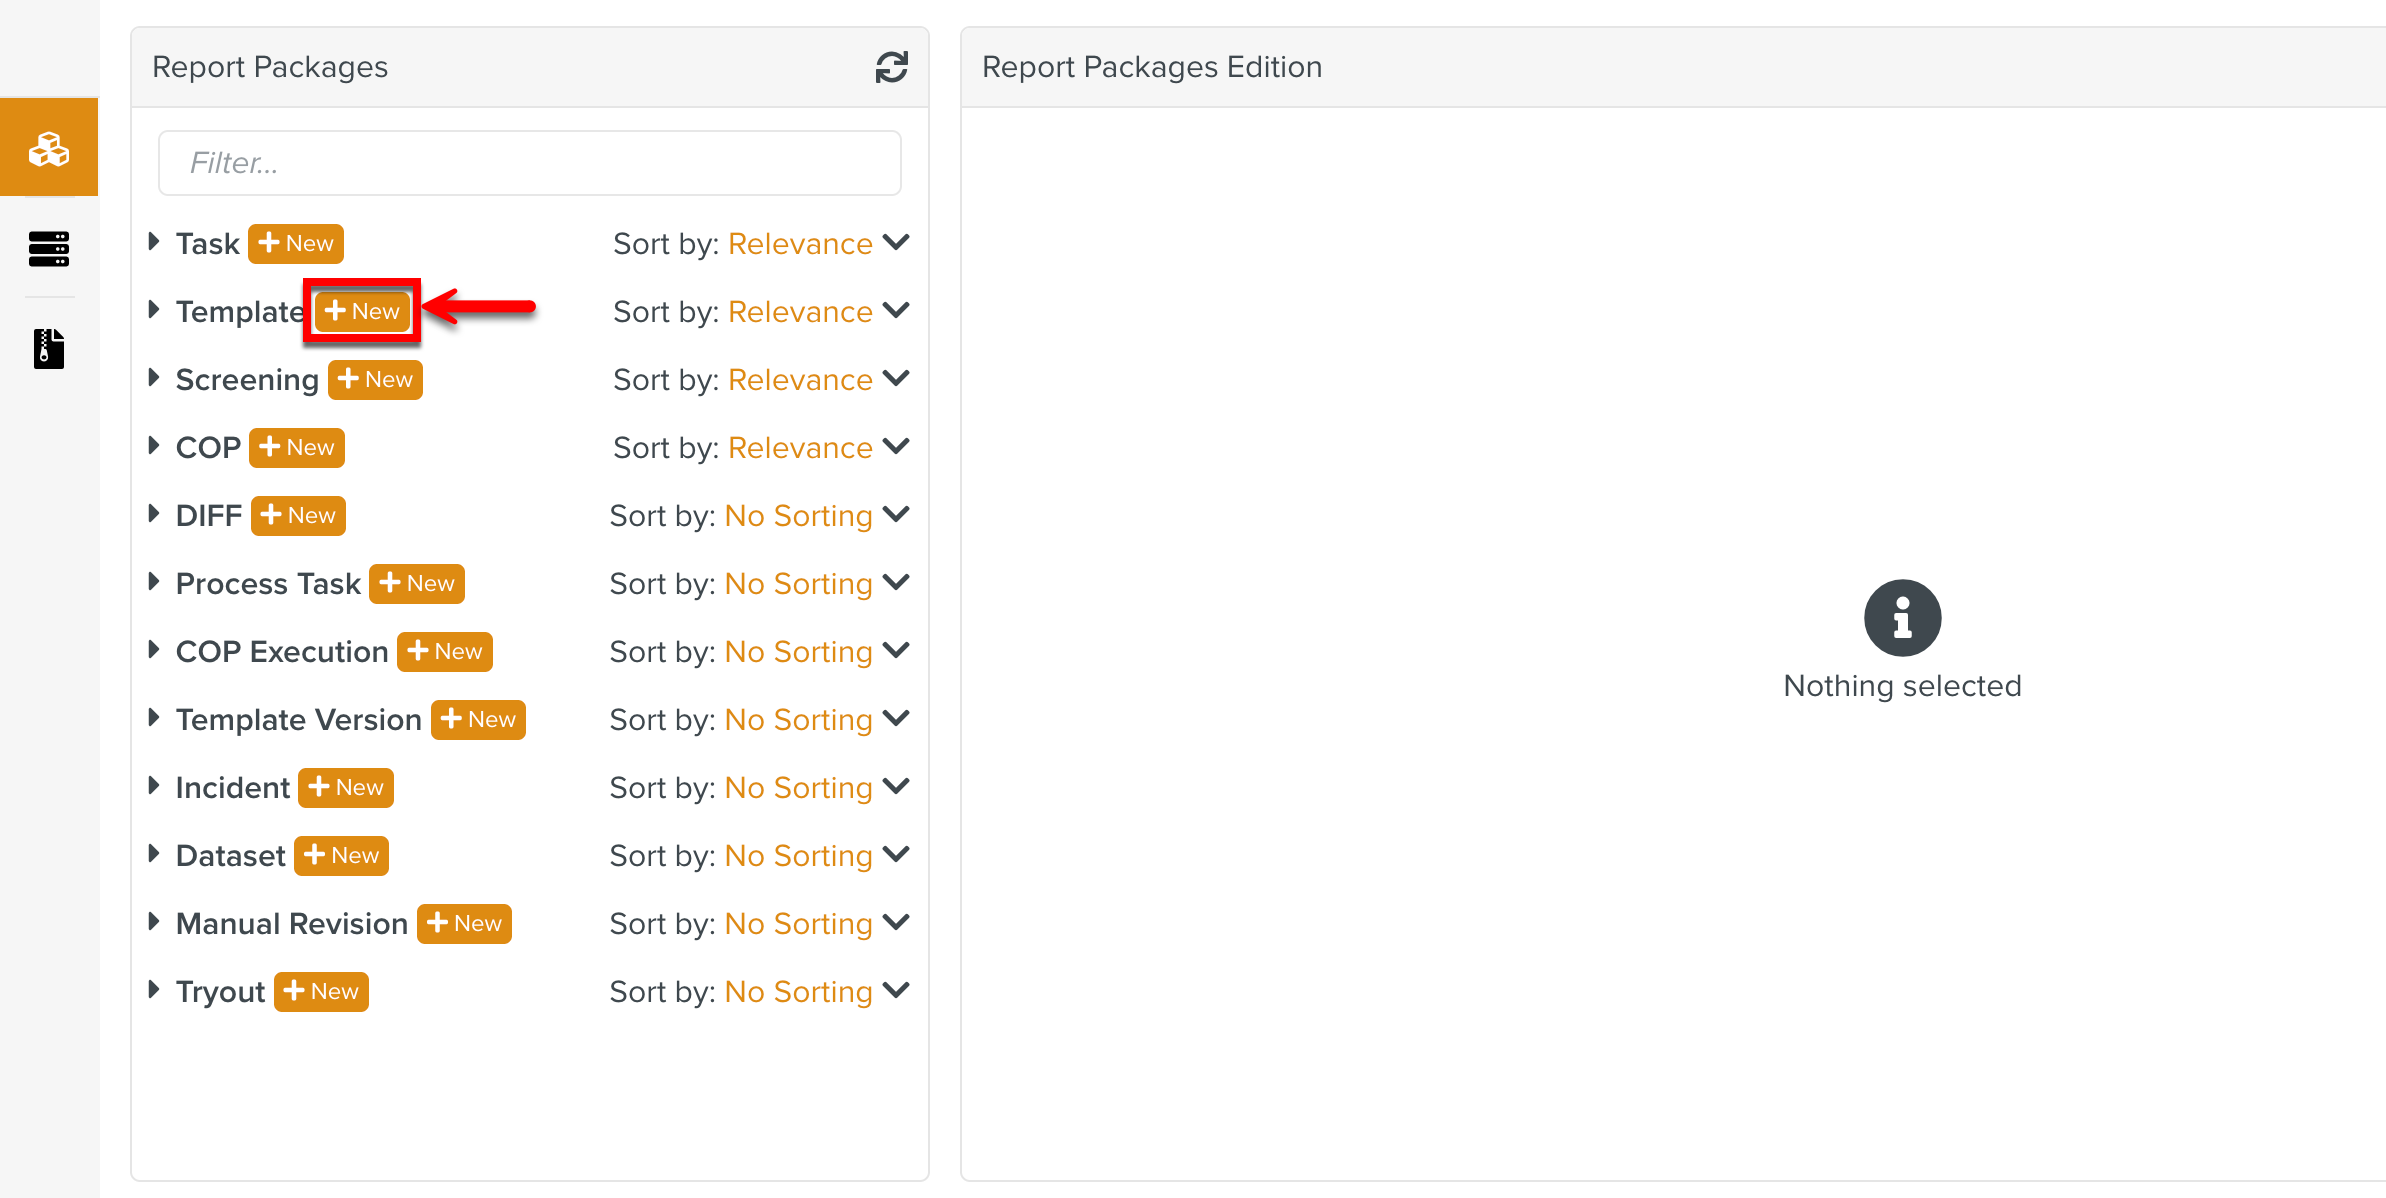
Task: Create a new Template package
Action: (x=362, y=312)
